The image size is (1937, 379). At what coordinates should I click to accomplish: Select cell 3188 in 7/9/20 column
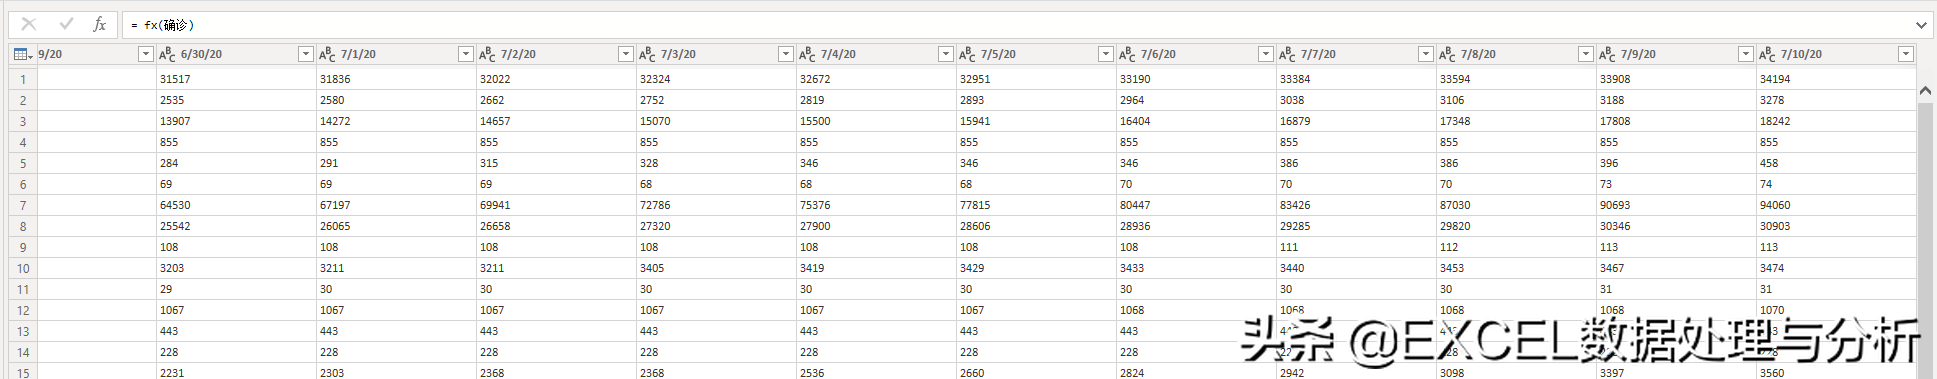pyautogui.click(x=1676, y=100)
